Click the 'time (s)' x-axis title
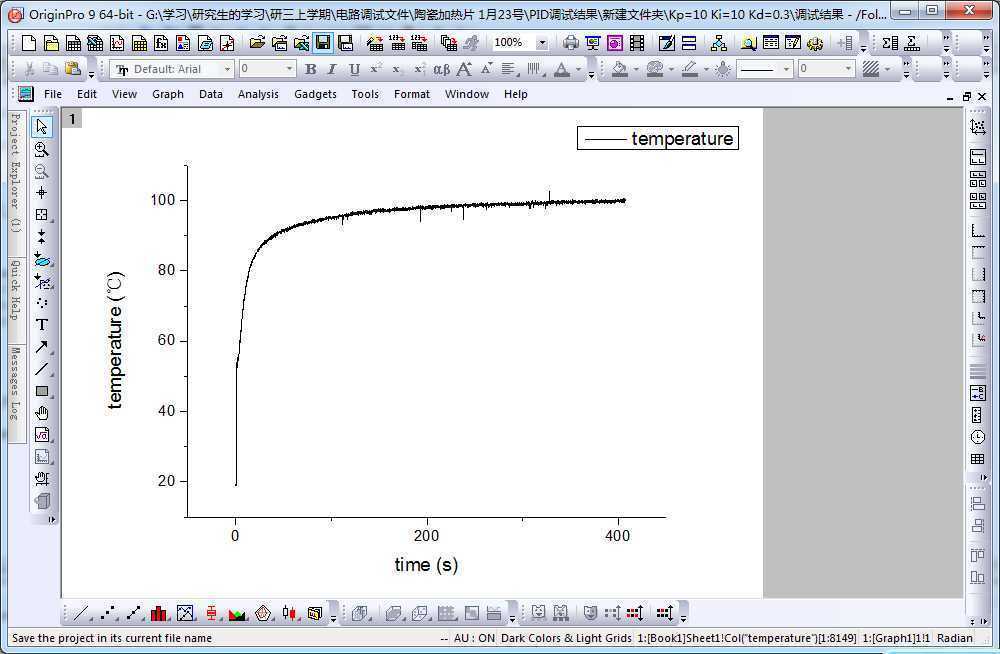The width and height of the screenshot is (1000, 654). [426, 565]
